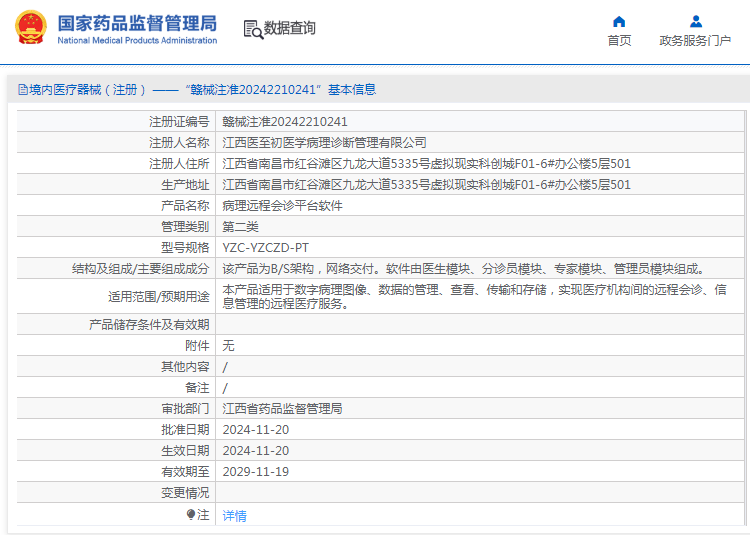Click National Medical Products Administration text
Screen dimensions: 750x535
click(137, 41)
